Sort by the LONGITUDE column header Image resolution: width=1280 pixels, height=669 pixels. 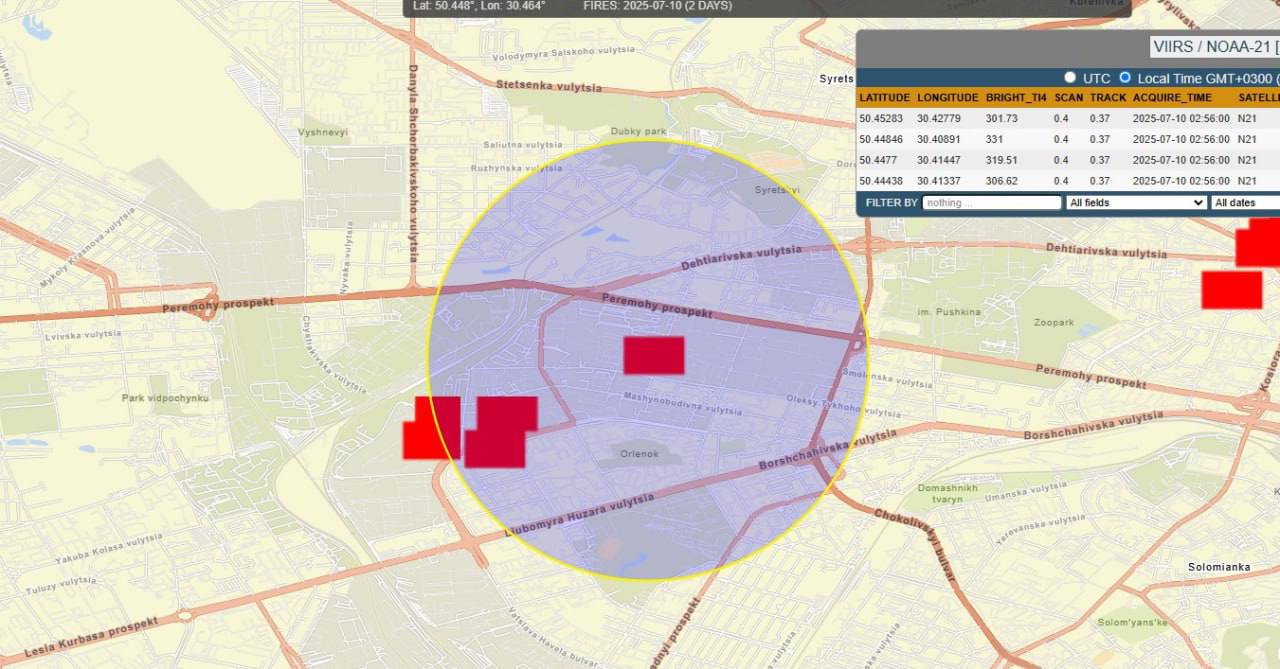point(947,98)
